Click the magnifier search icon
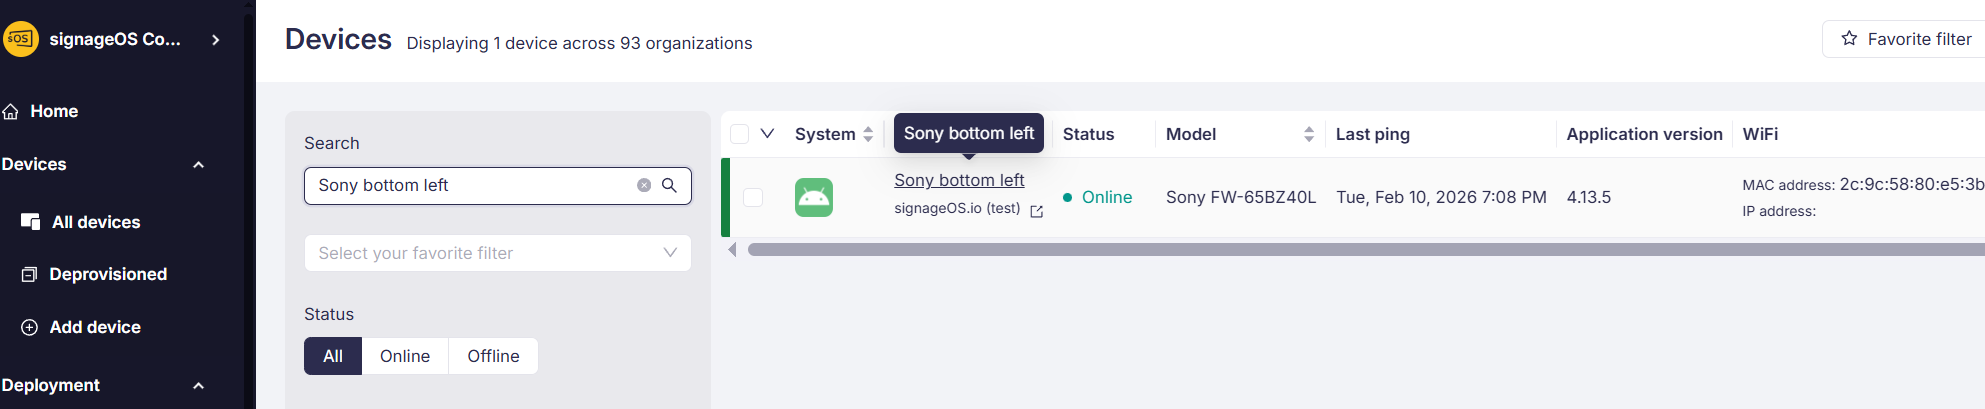1985x409 pixels. (670, 185)
